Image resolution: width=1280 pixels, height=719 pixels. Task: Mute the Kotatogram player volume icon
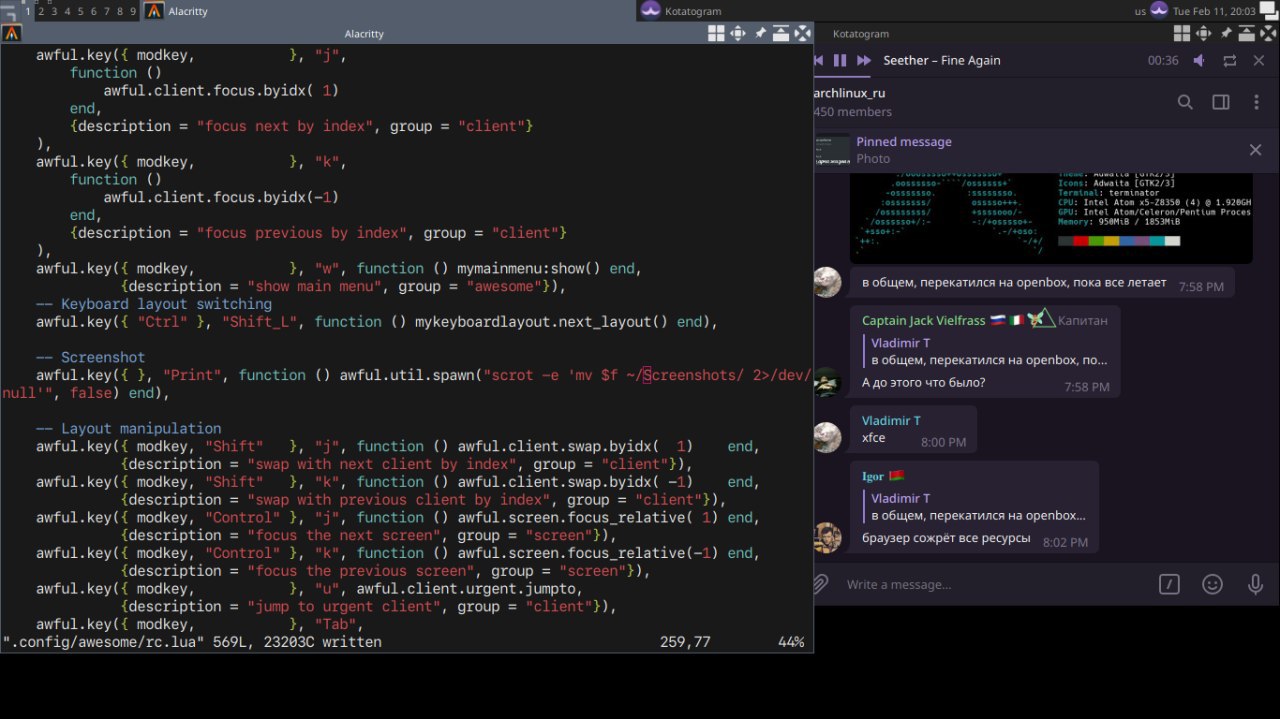point(1199,61)
